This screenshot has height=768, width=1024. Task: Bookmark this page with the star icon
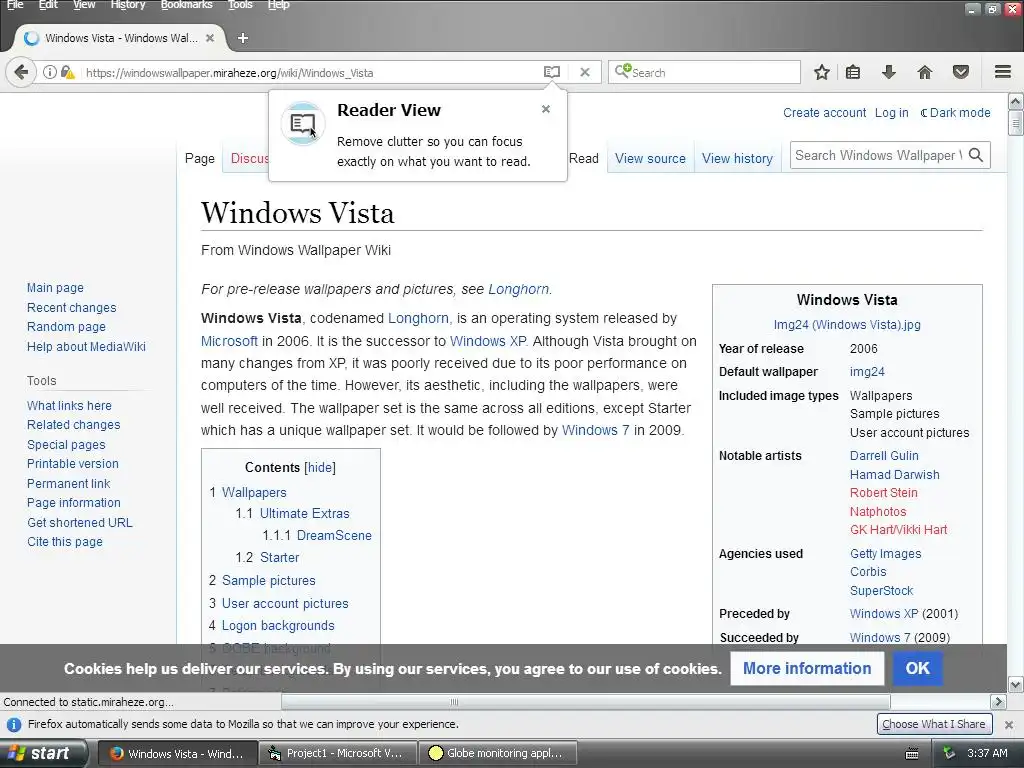822,72
